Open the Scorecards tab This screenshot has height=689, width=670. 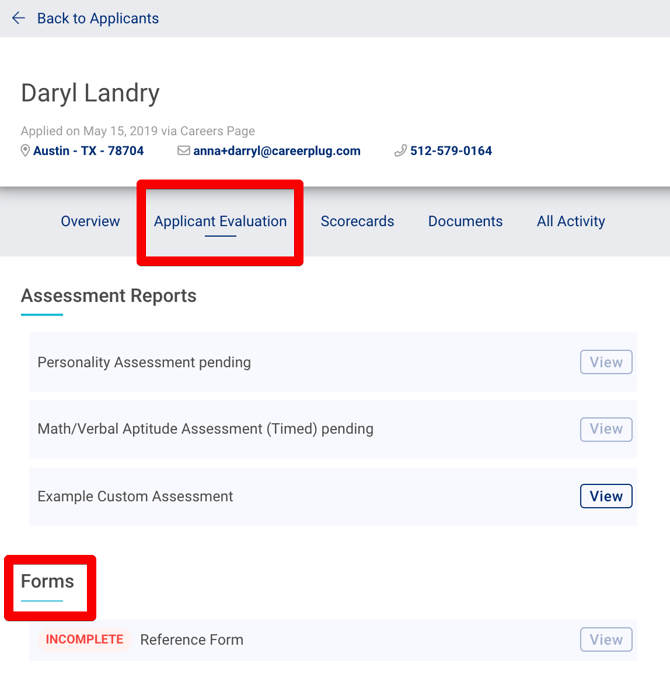357,221
